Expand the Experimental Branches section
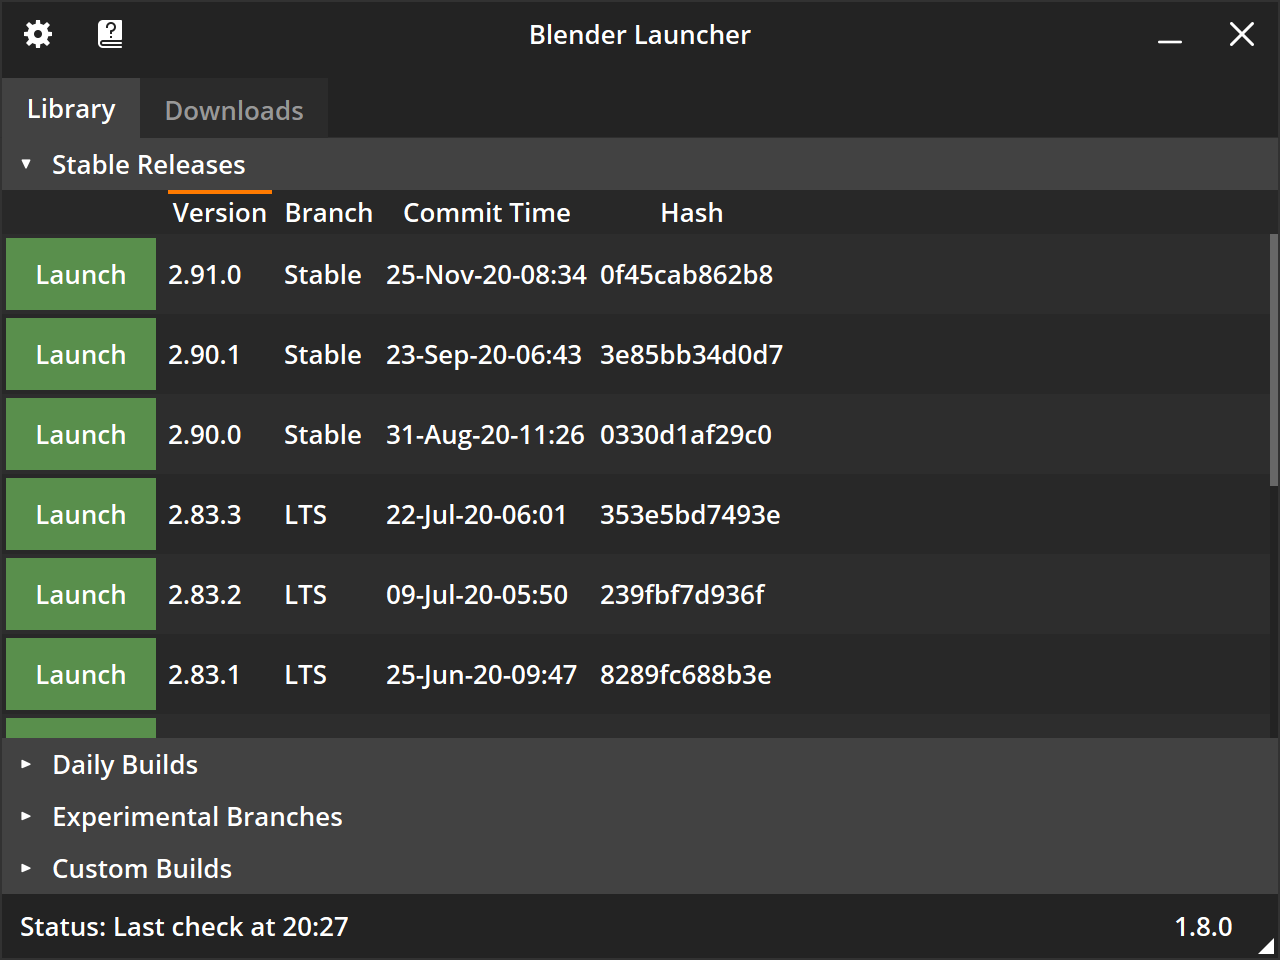 [640, 816]
